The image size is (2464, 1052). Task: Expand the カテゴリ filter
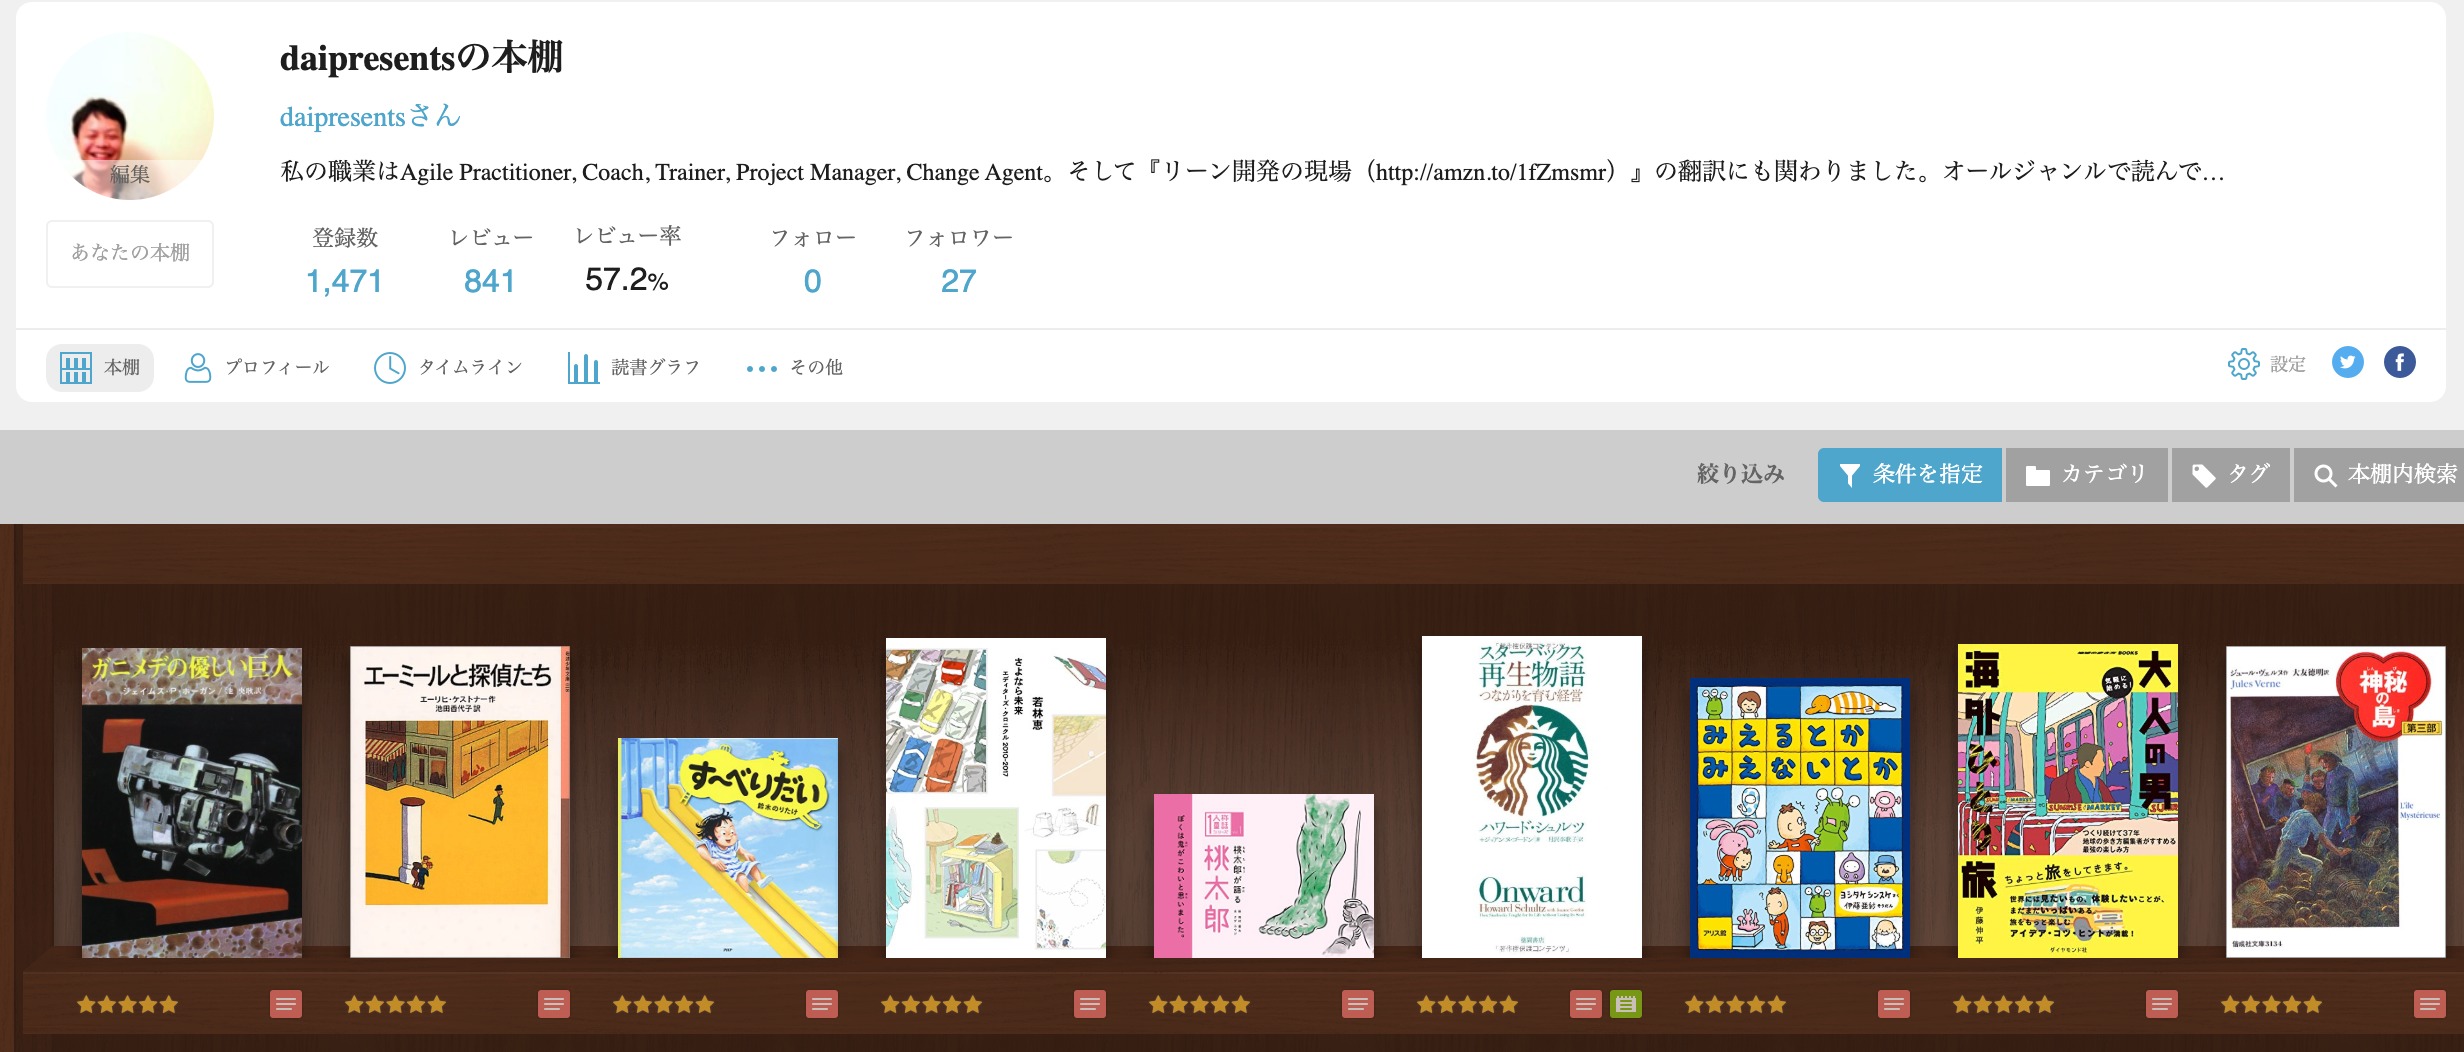tap(2086, 474)
